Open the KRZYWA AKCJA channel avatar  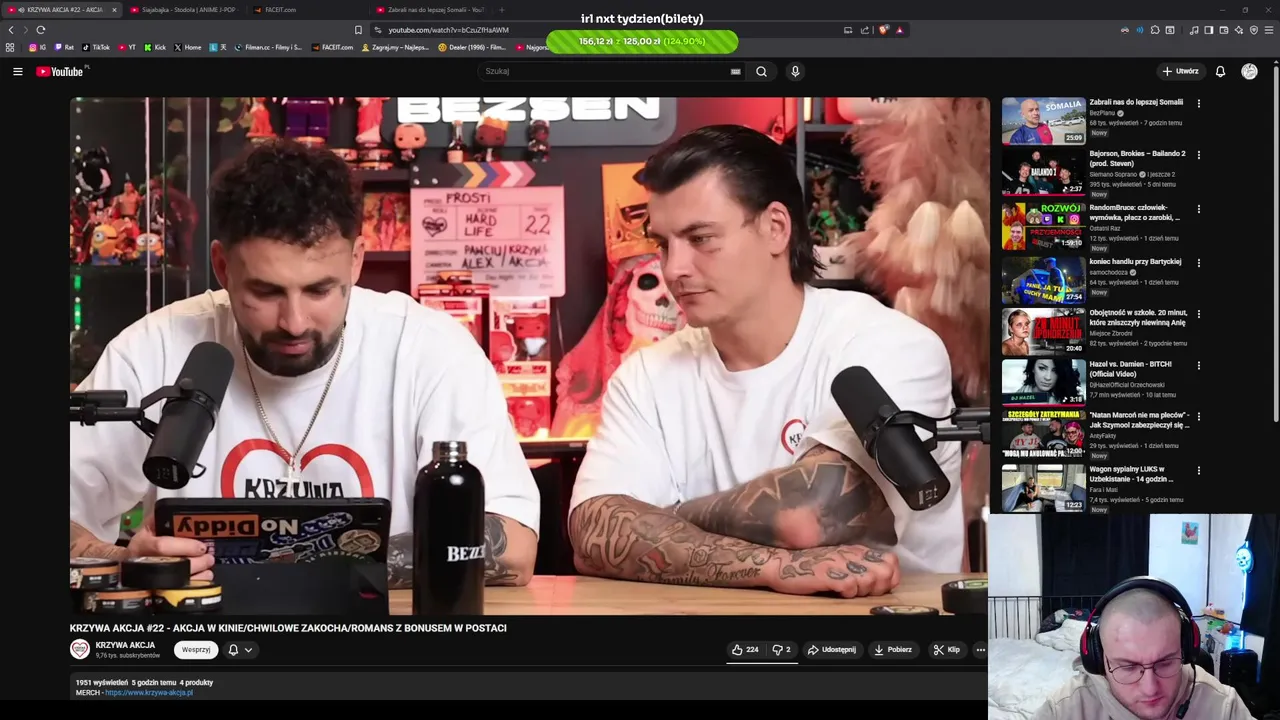coord(80,650)
